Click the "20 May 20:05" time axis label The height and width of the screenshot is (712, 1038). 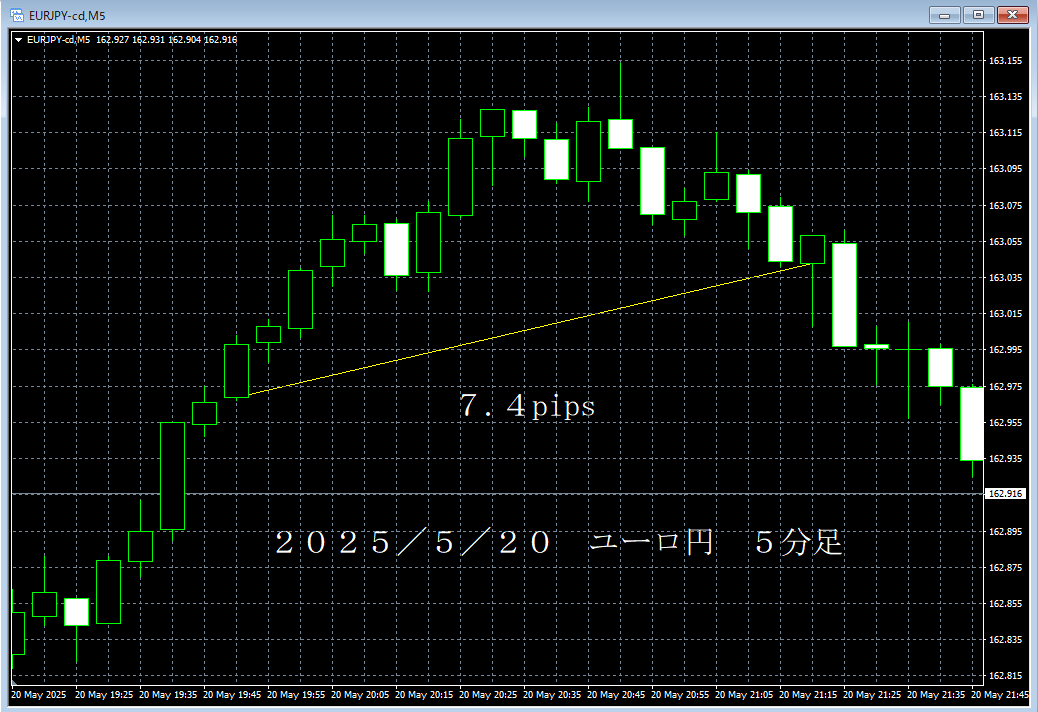[360, 695]
